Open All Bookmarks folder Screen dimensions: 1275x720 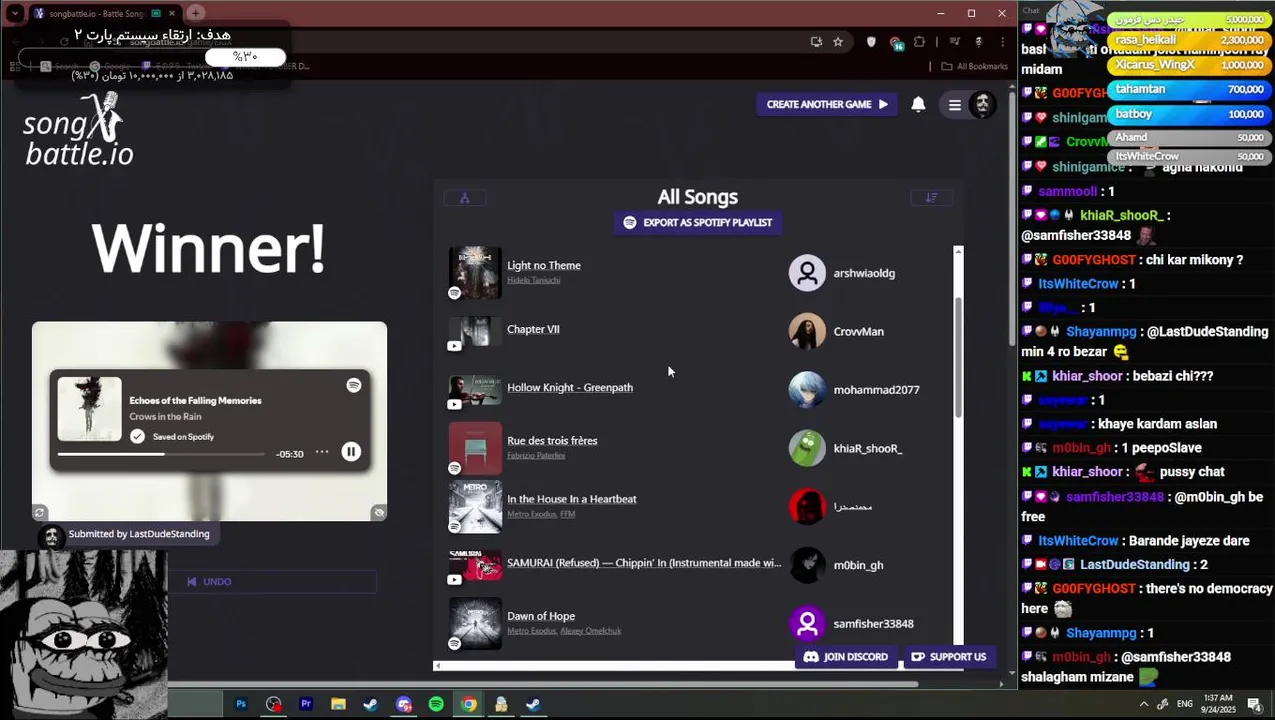(x=975, y=66)
